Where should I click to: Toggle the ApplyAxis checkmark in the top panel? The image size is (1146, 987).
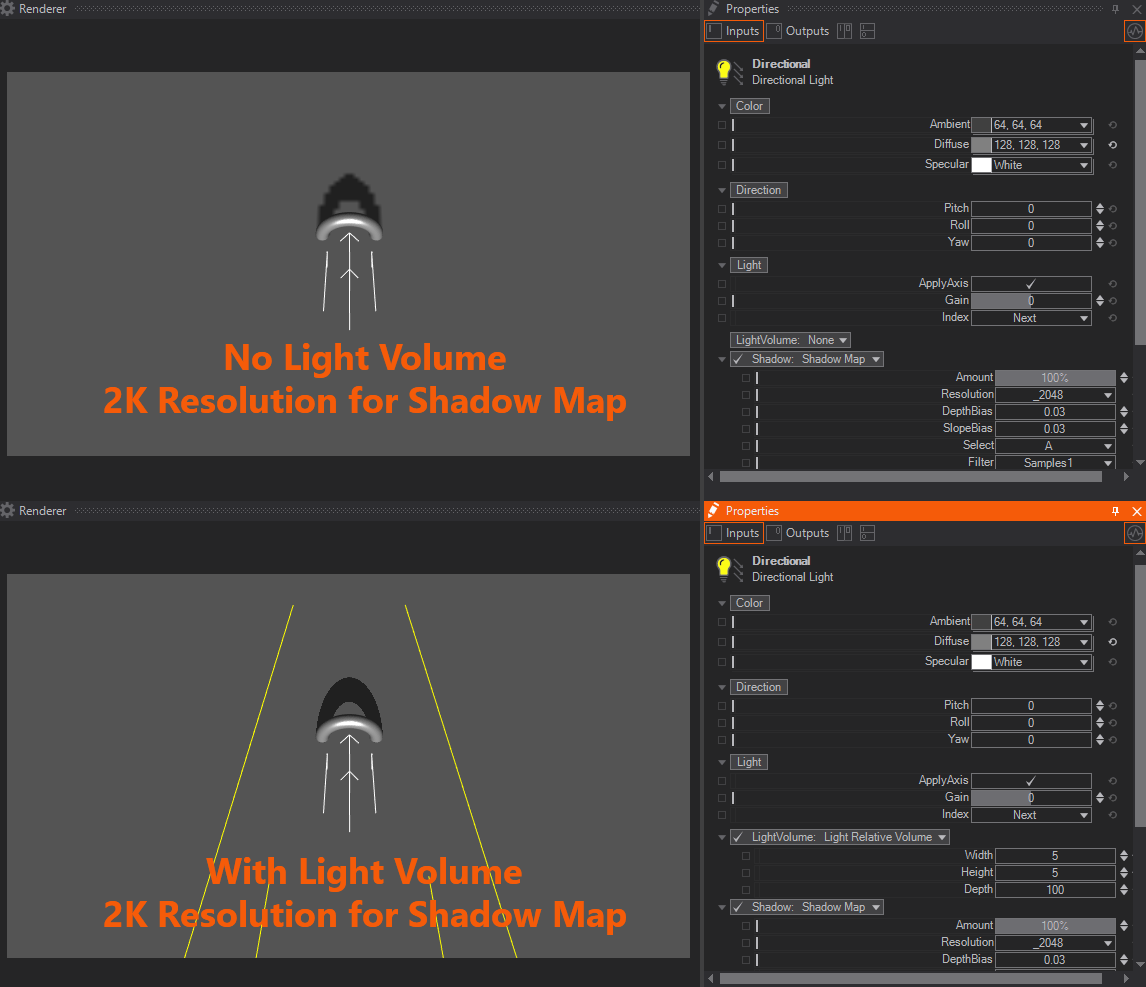click(x=1031, y=284)
